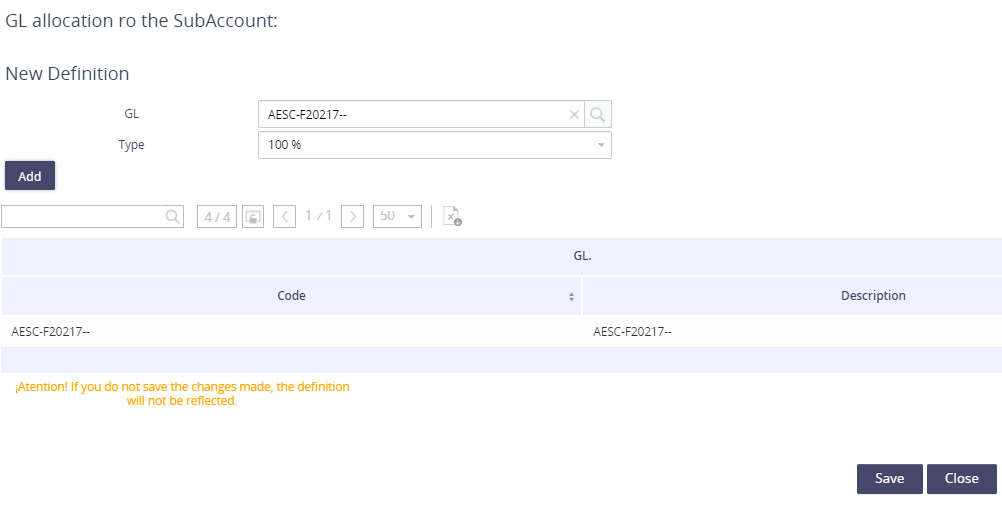The height and width of the screenshot is (521, 1002).
Task: Save the GL allocation changes
Action: coord(890,479)
